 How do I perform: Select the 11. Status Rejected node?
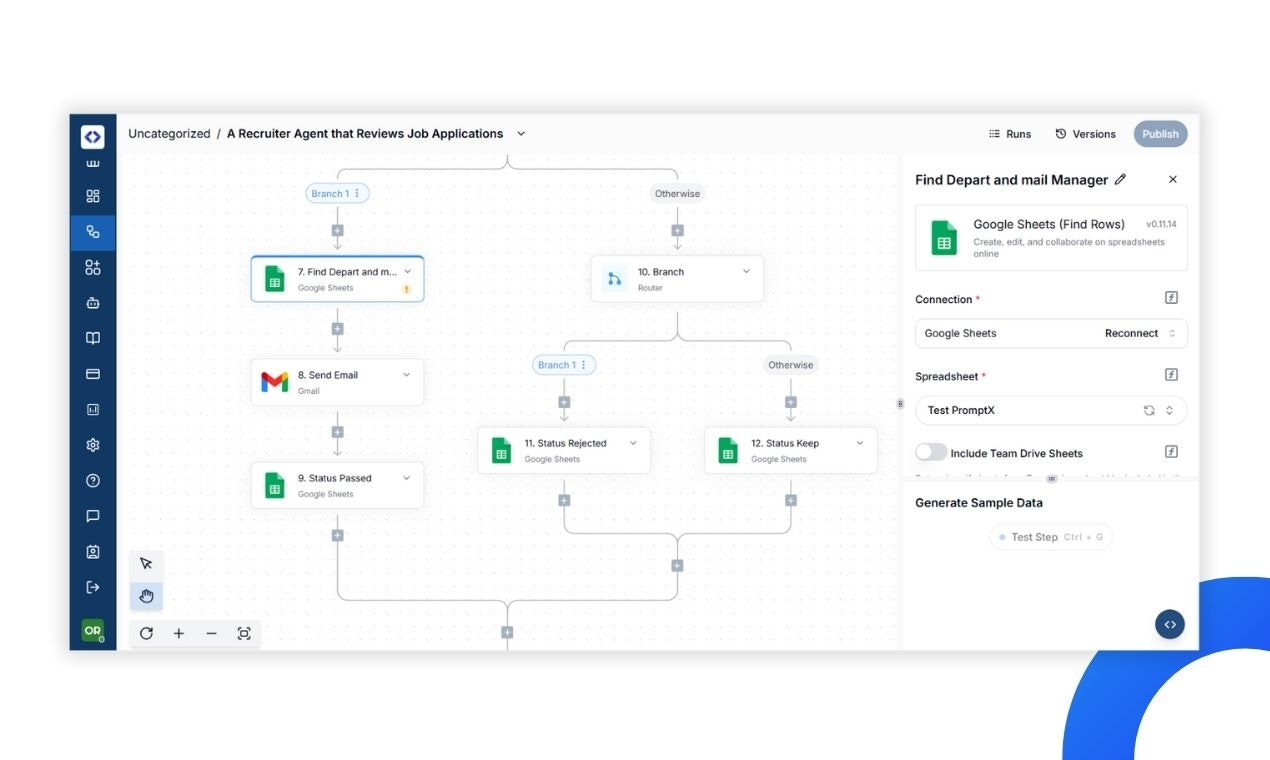(x=564, y=451)
